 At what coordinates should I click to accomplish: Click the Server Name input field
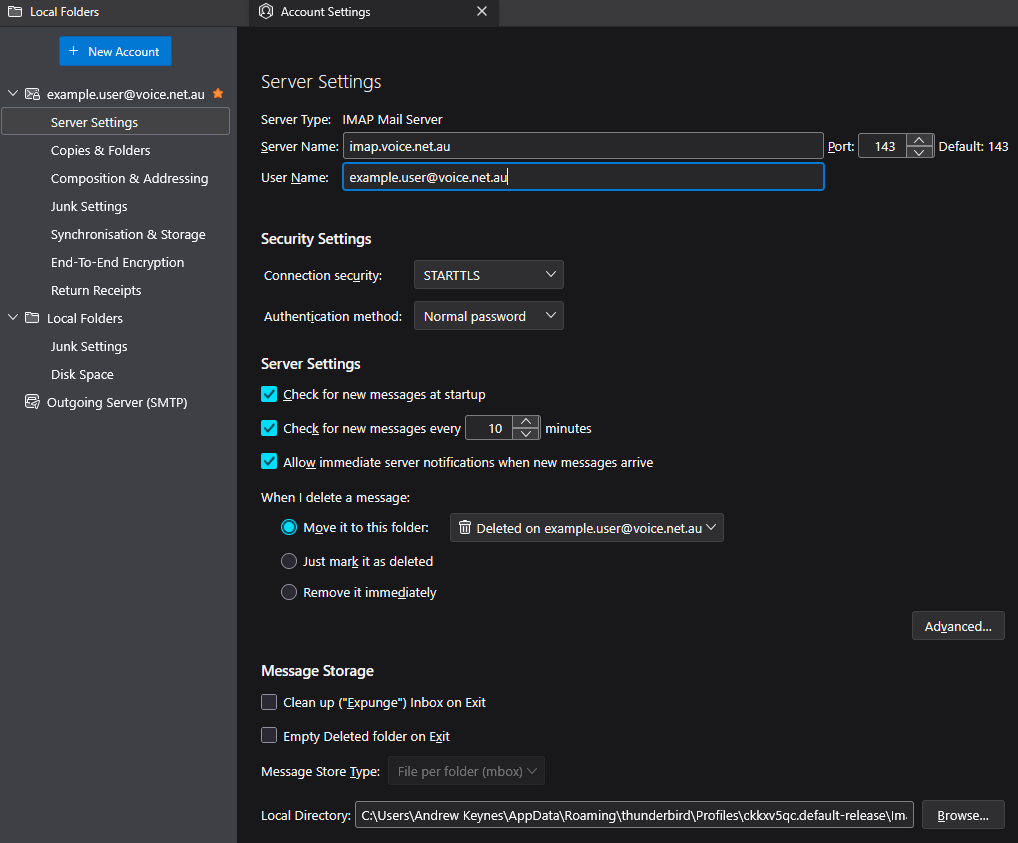pyautogui.click(x=582, y=146)
